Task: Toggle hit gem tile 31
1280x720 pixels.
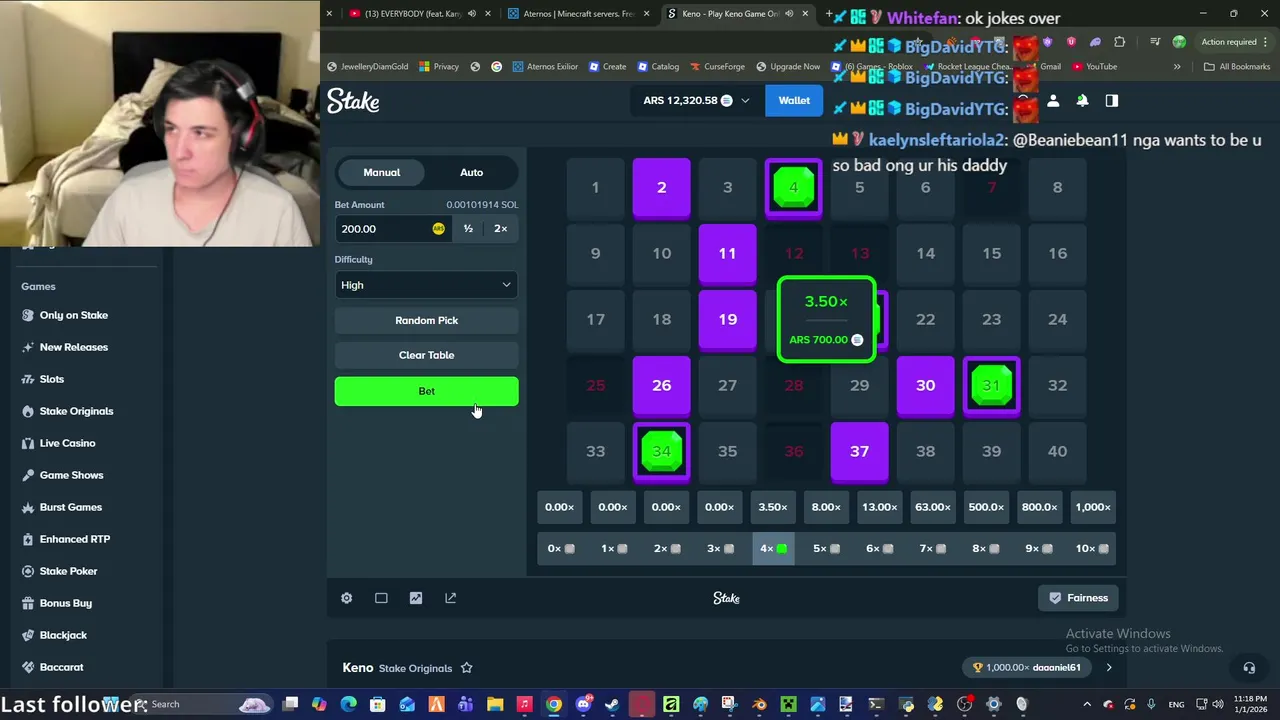Action: [x=991, y=385]
